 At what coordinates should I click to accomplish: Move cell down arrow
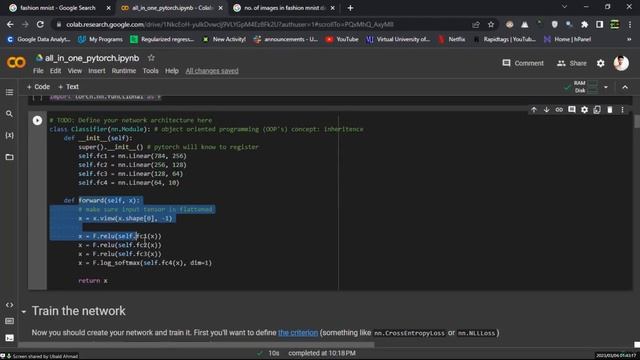(547, 110)
